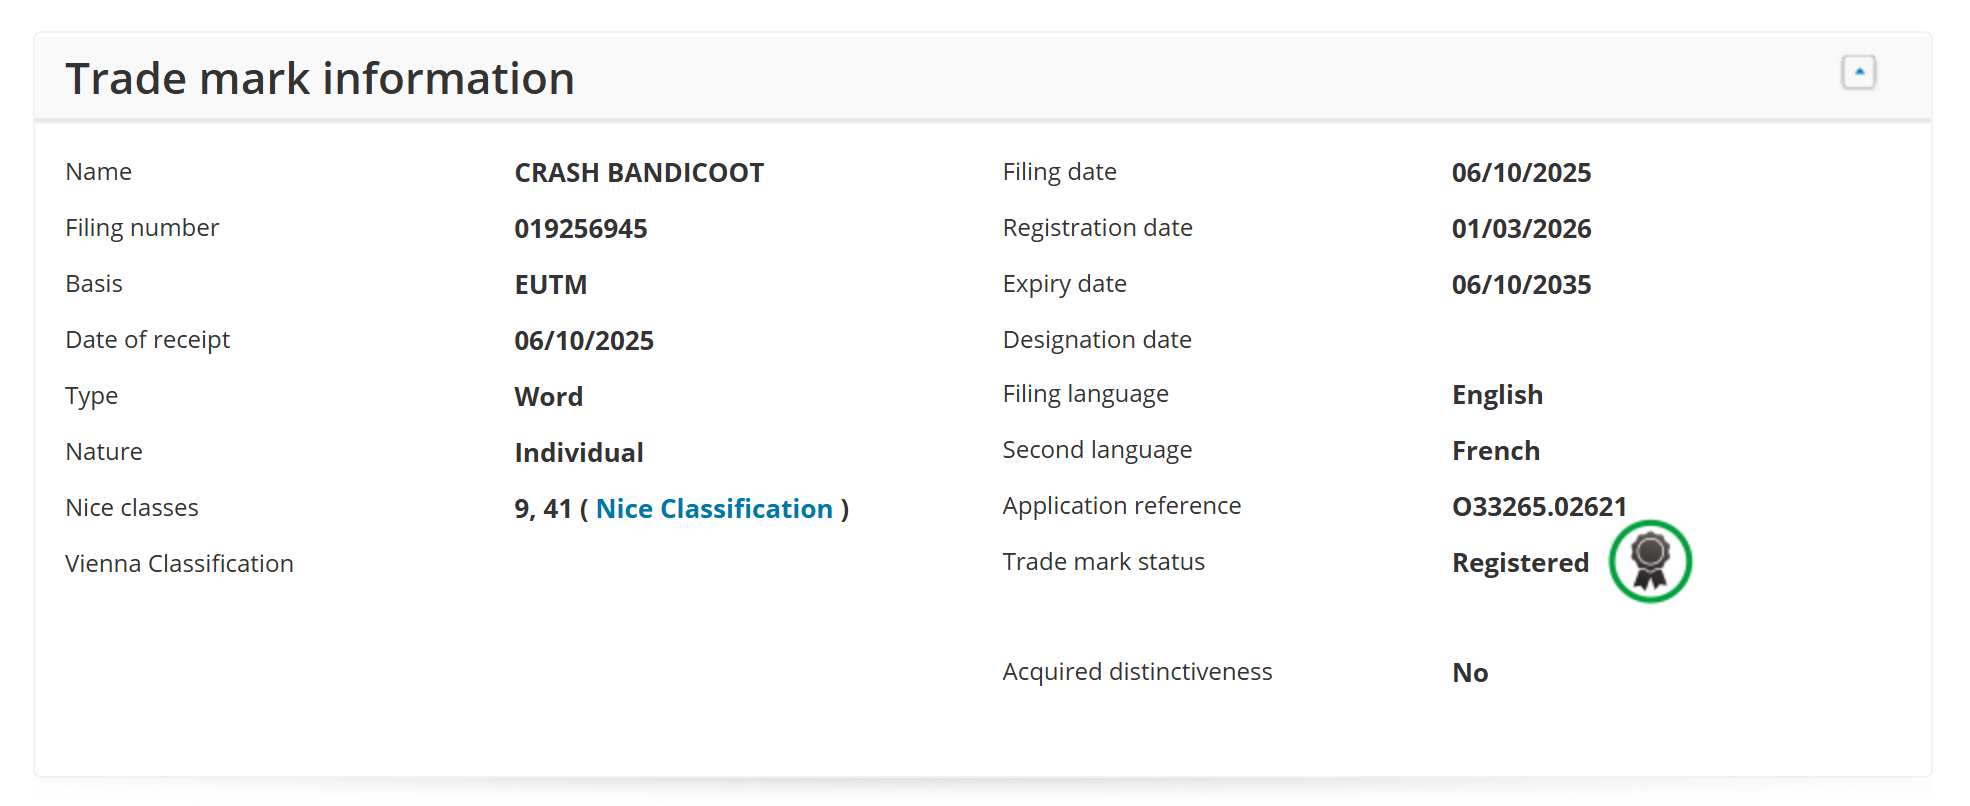The height and width of the screenshot is (806, 1970).
Task: Select the filing language English value
Action: [x=1497, y=395]
